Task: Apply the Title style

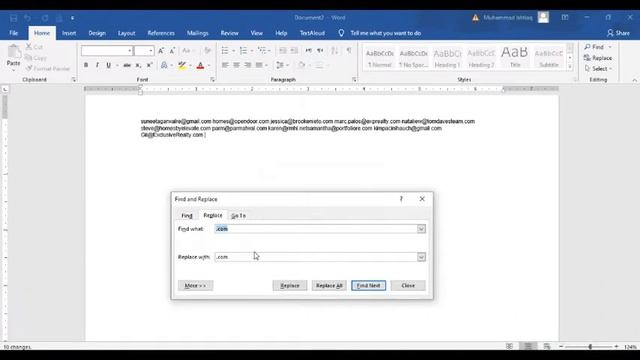Action: pyautogui.click(x=515, y=58)
